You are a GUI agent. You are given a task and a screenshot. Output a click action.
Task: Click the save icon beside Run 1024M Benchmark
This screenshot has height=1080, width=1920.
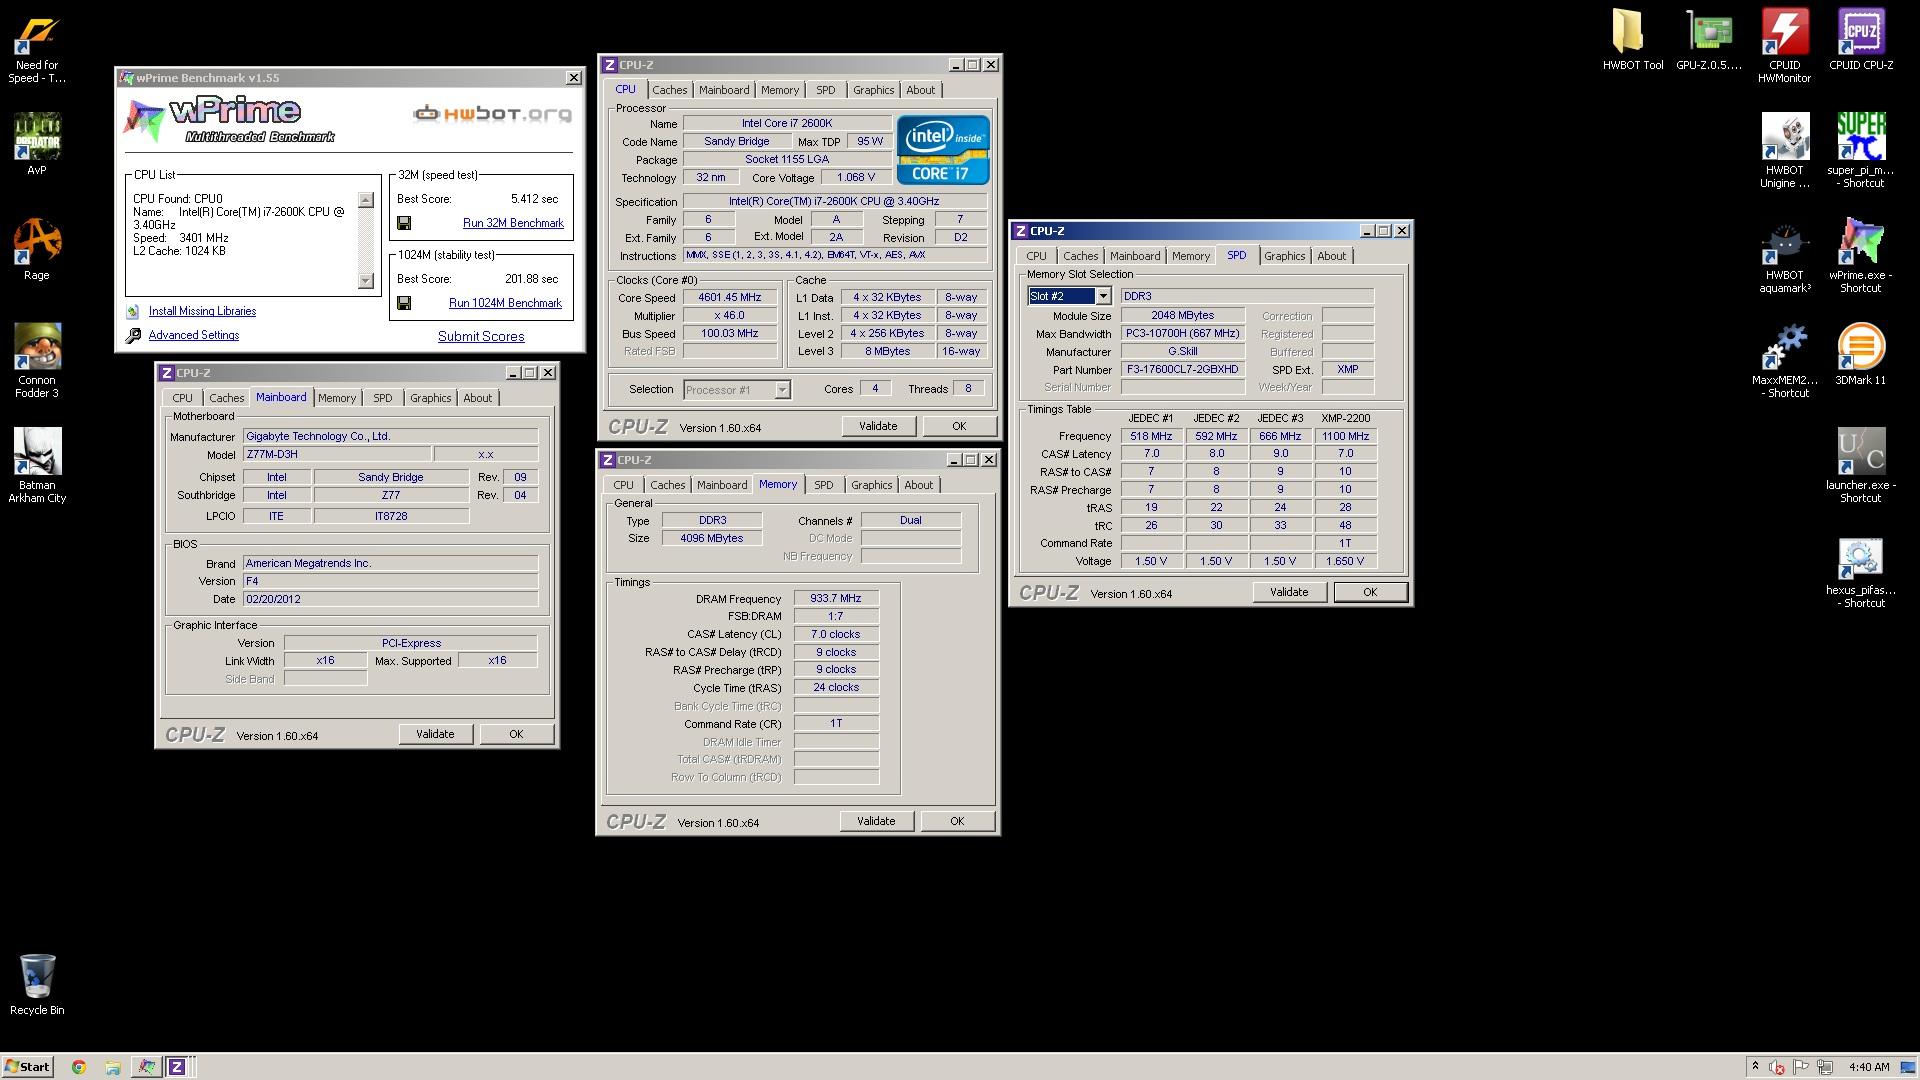click(404, 303)
